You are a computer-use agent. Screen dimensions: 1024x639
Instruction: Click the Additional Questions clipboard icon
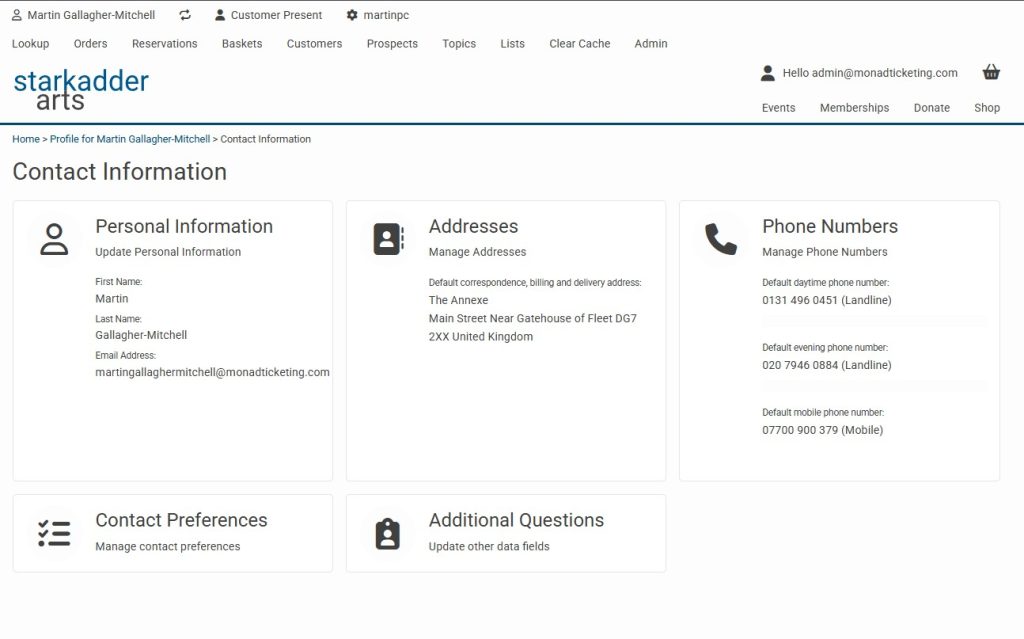pyautogui.click(x=388, y=533)
